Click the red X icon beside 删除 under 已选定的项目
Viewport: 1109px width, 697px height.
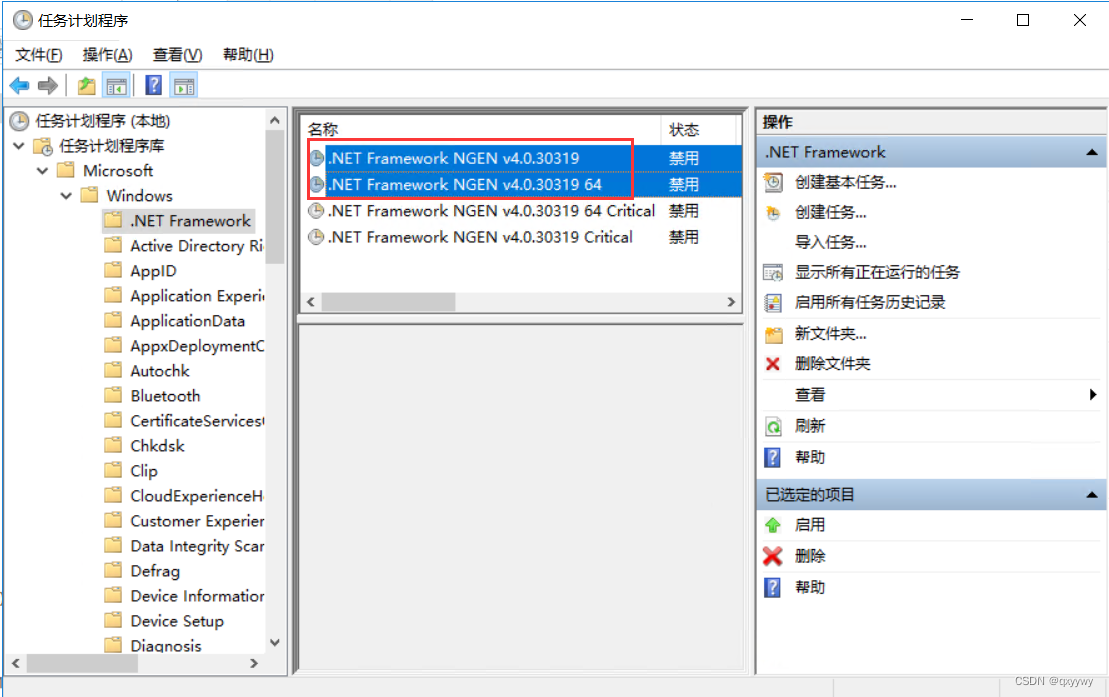tap(772, 556)
